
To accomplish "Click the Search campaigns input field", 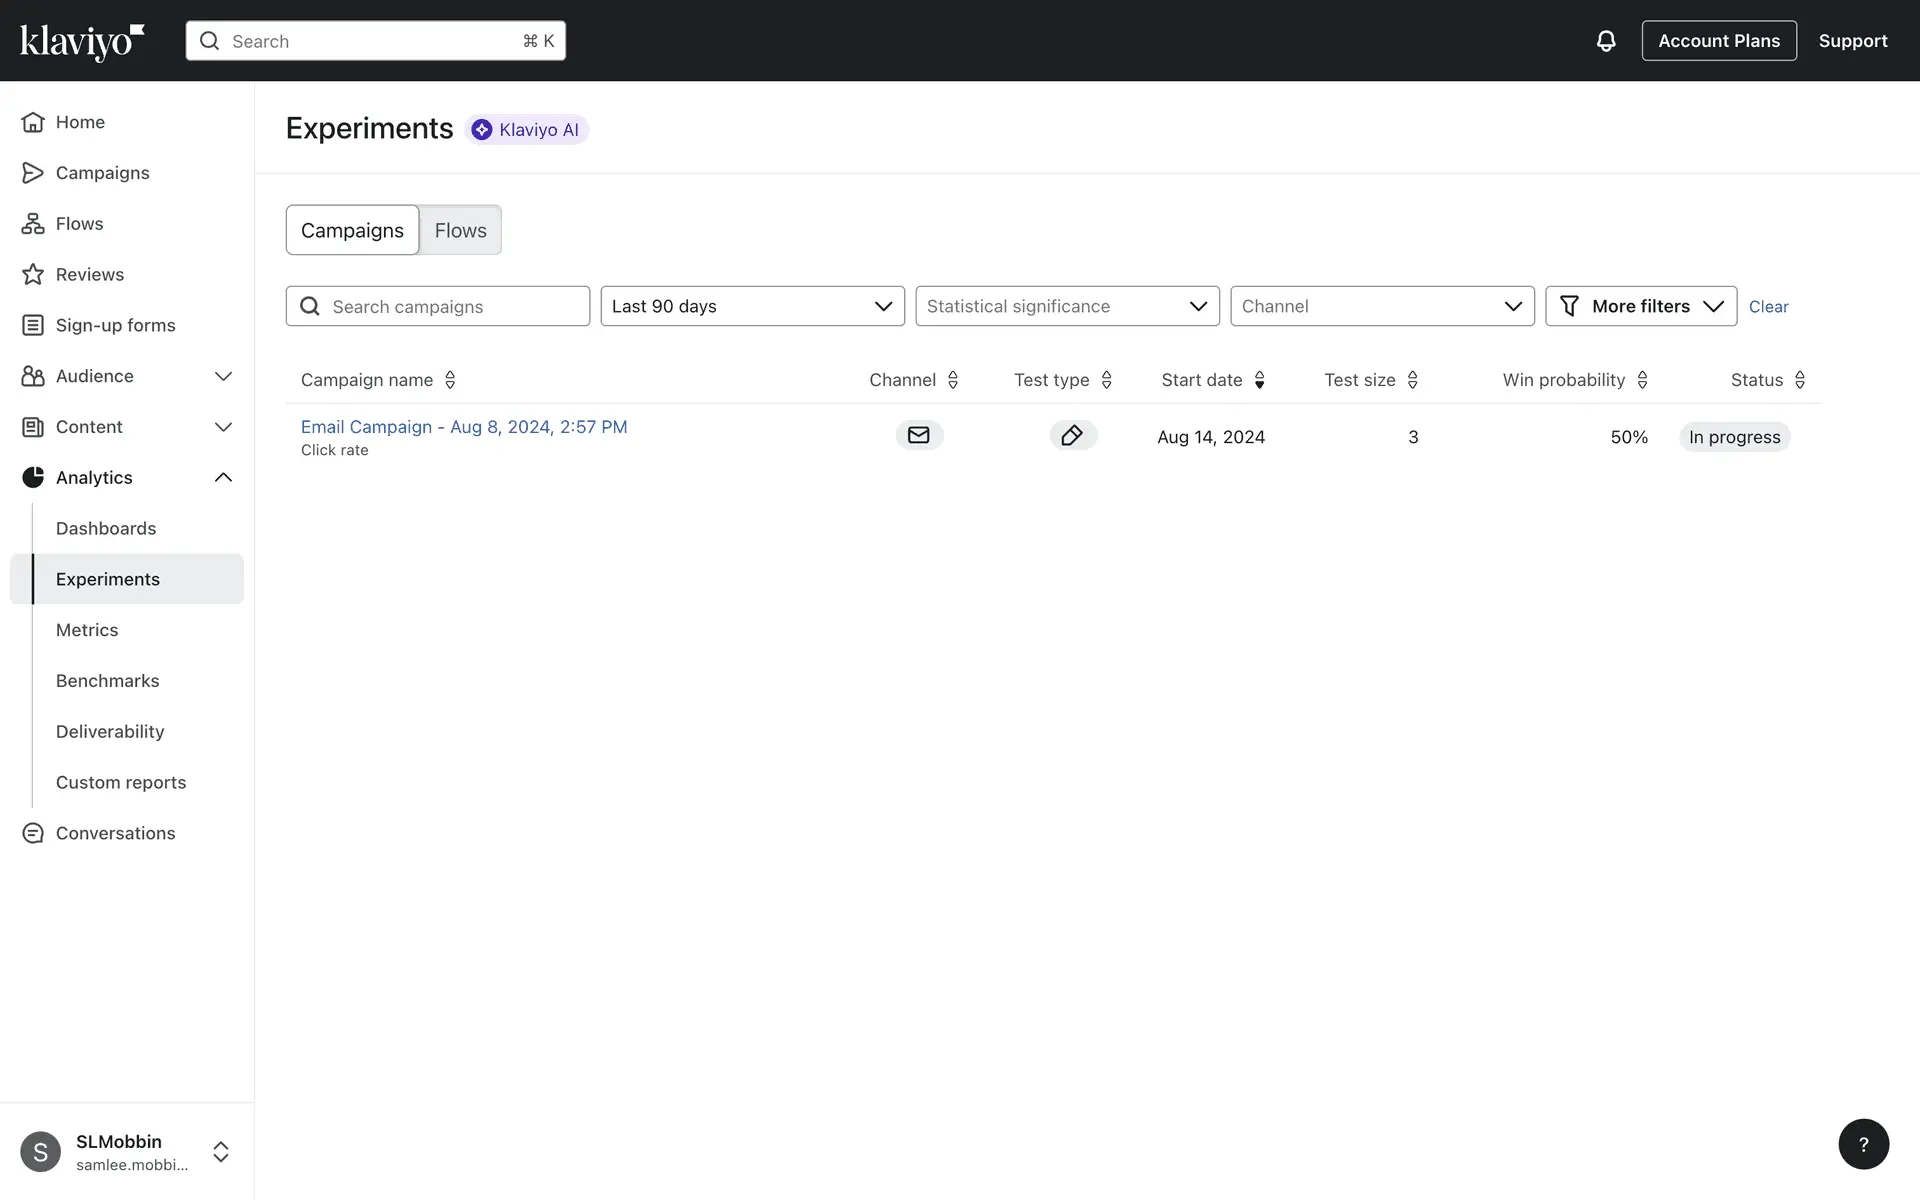I will (452, 306).
